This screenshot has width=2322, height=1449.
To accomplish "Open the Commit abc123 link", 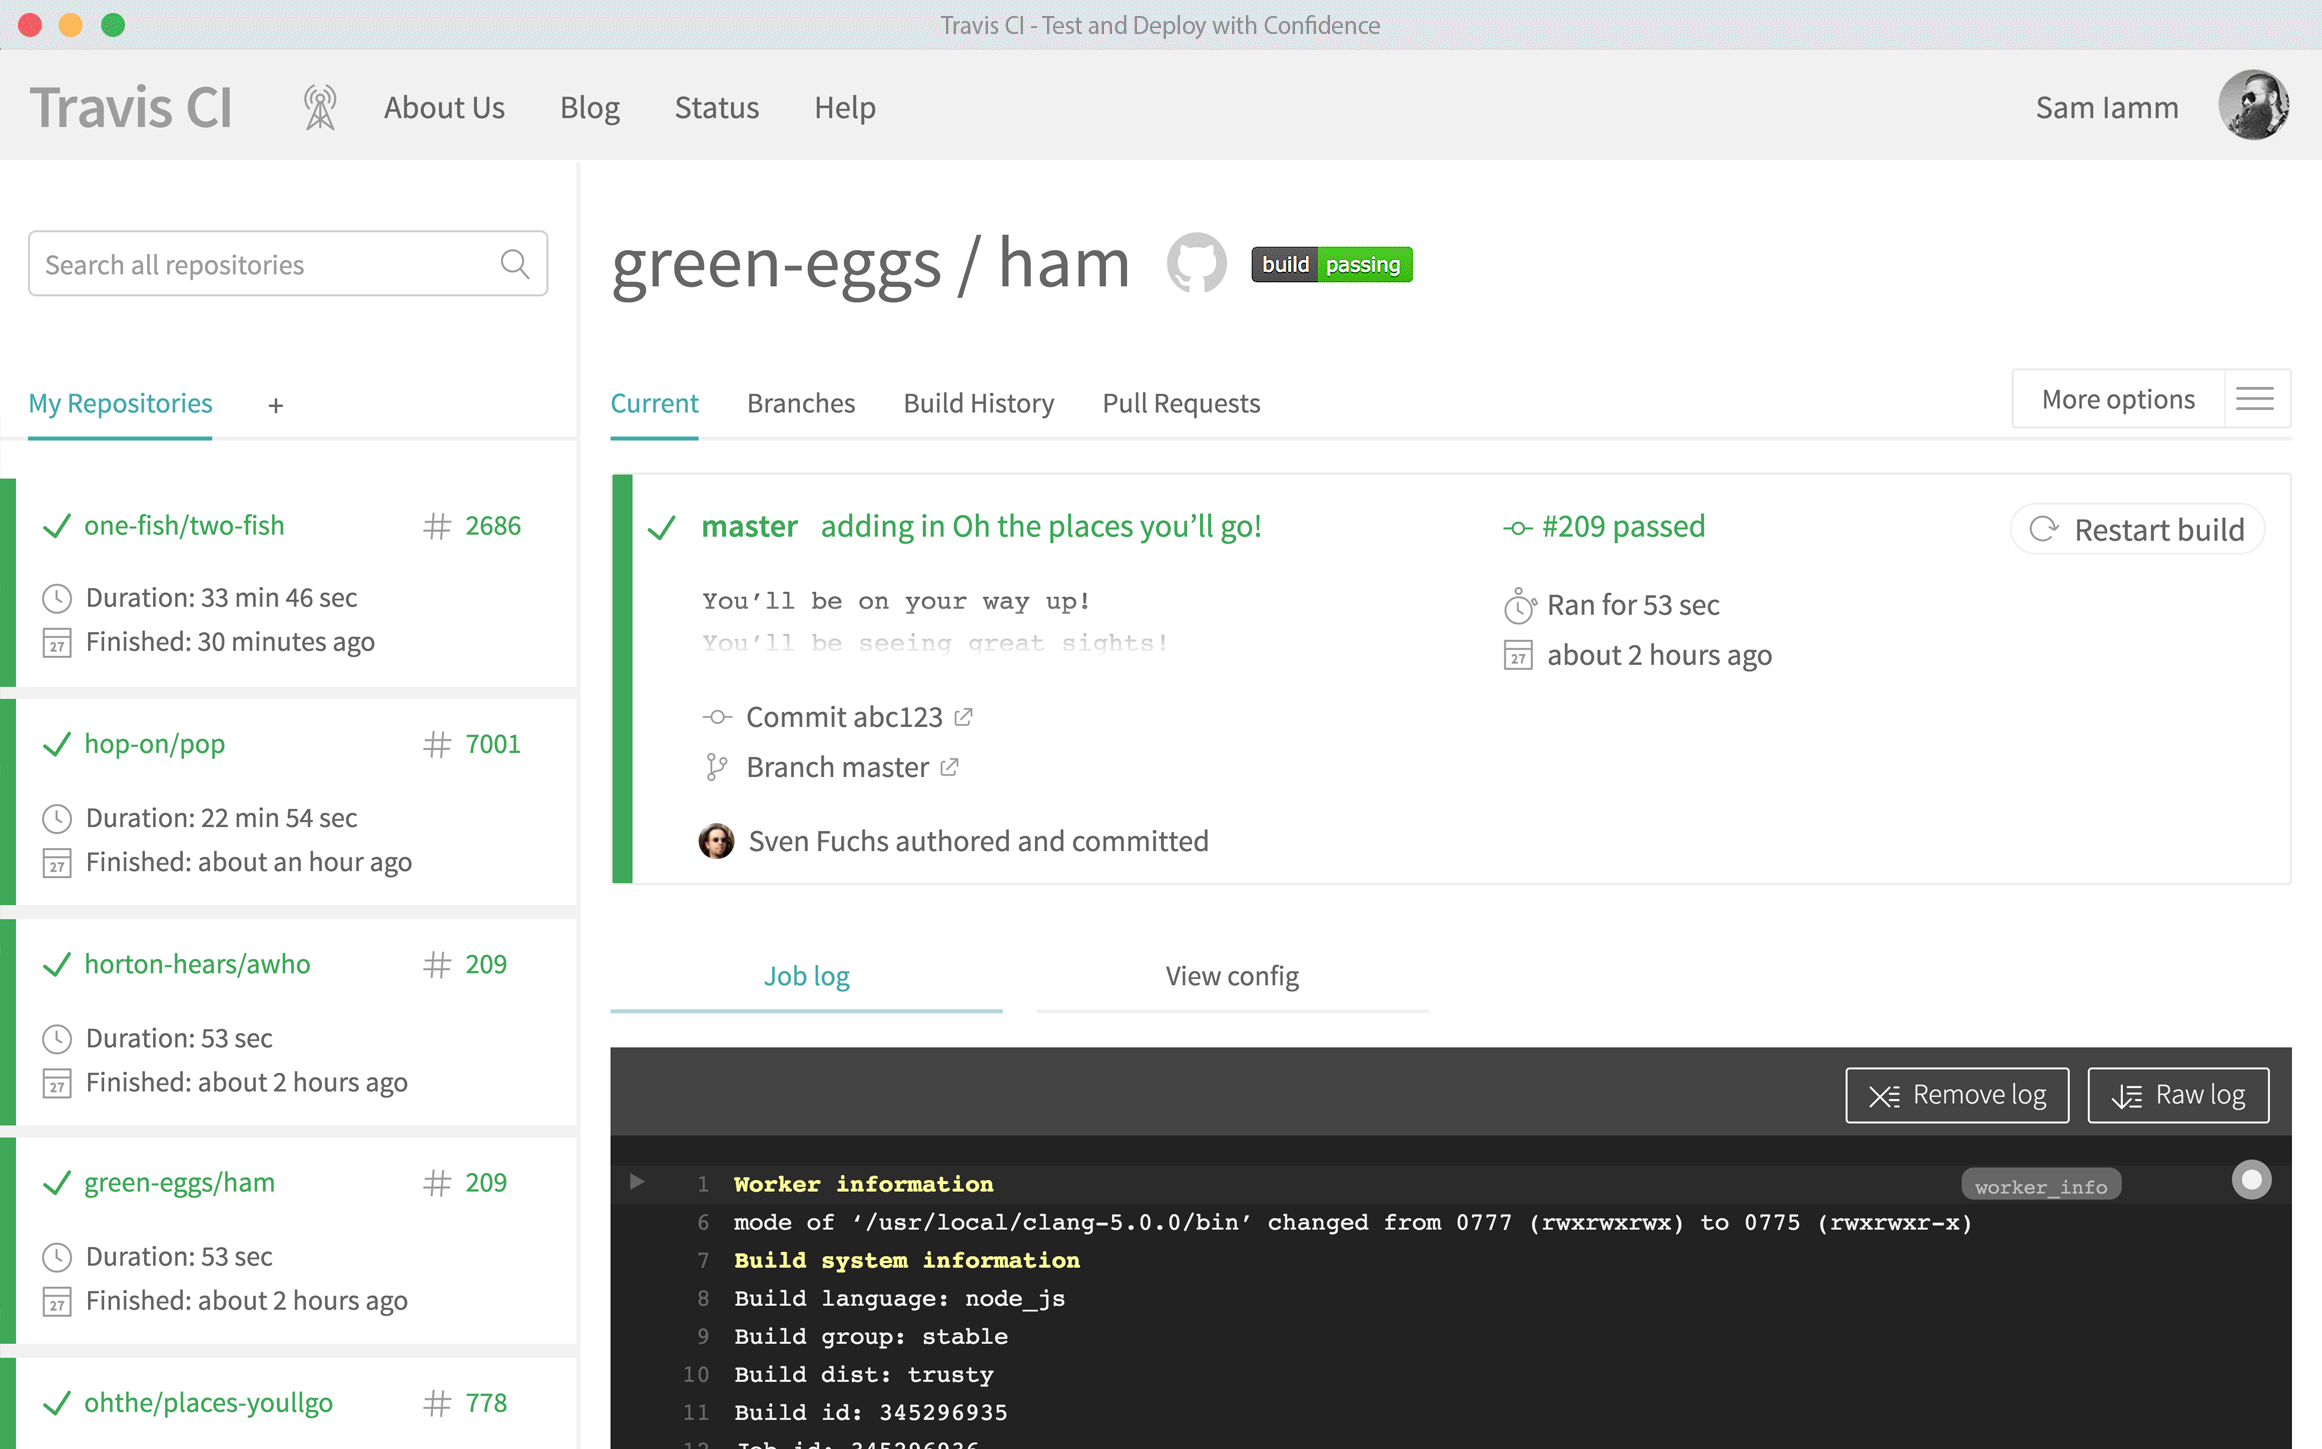I will coord(843,716).
